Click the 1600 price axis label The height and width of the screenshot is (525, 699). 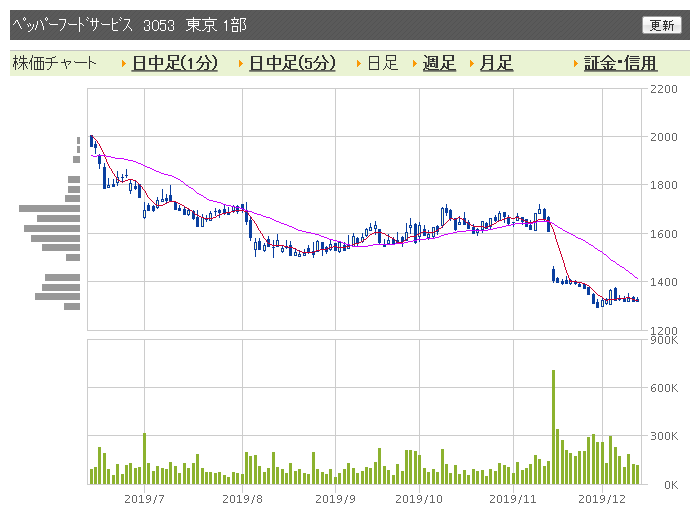click(x=664, y=234)
